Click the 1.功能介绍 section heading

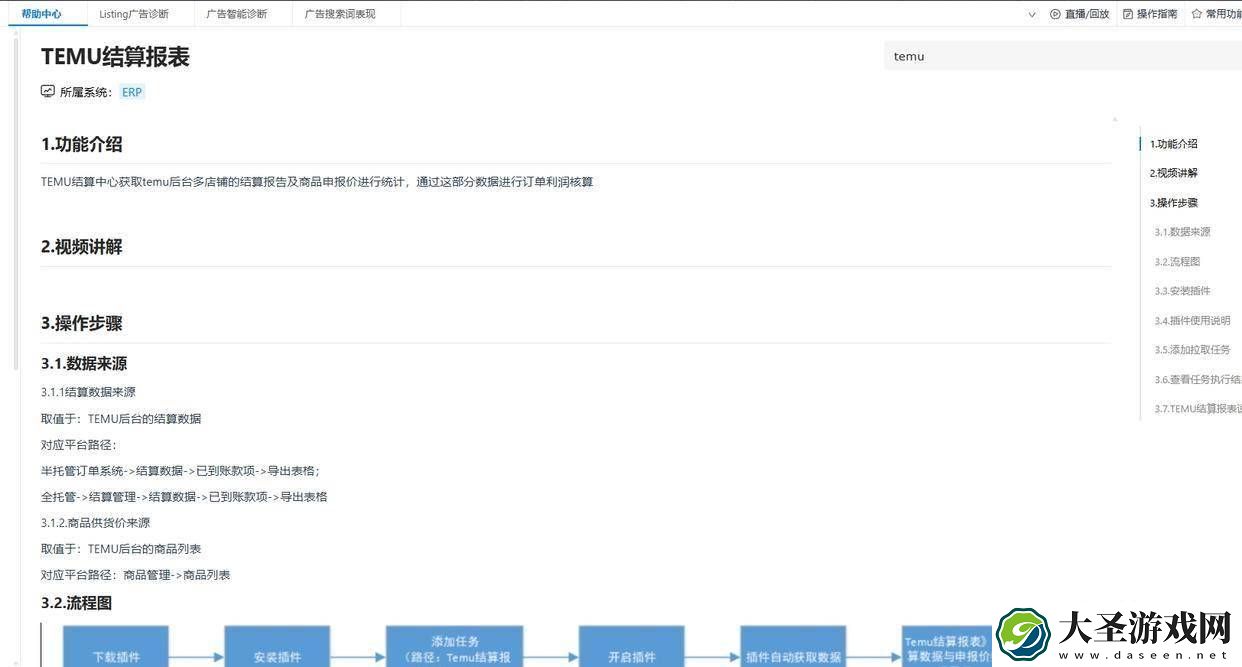pyautogui.click(x=82, y=144)
